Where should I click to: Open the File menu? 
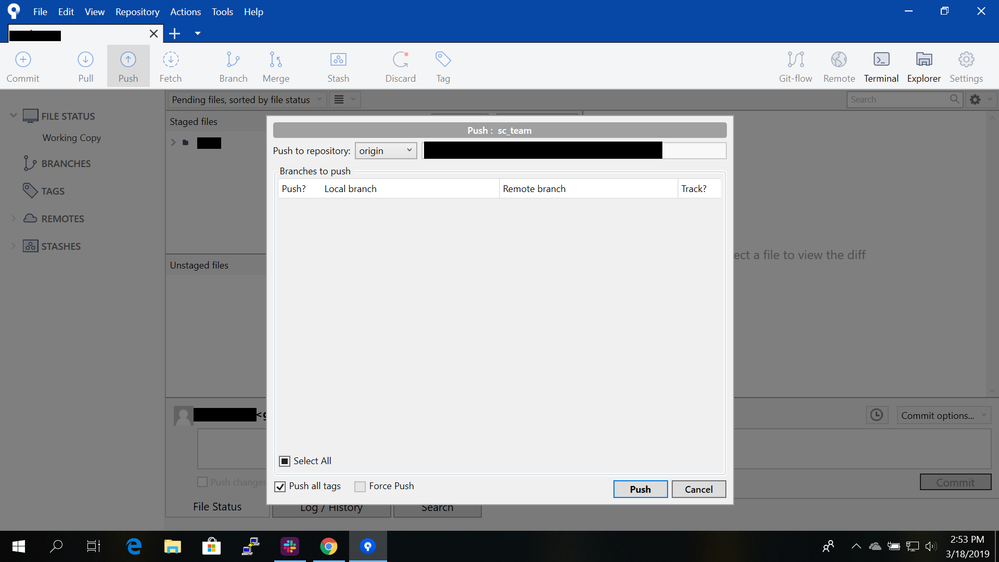(40, 11)
